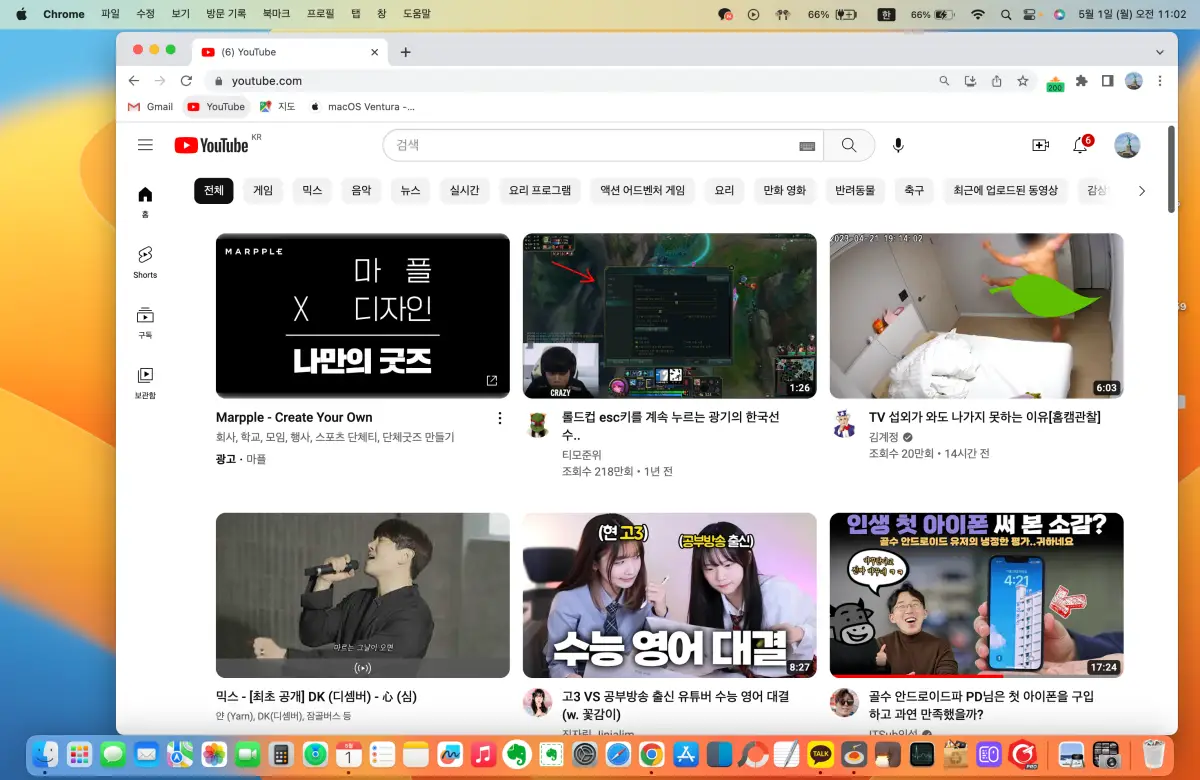Open the on-screen keyboard icon in search box
Image resolution: width=1200 pixels, height=780 pixels.
(x=807, y=146)
